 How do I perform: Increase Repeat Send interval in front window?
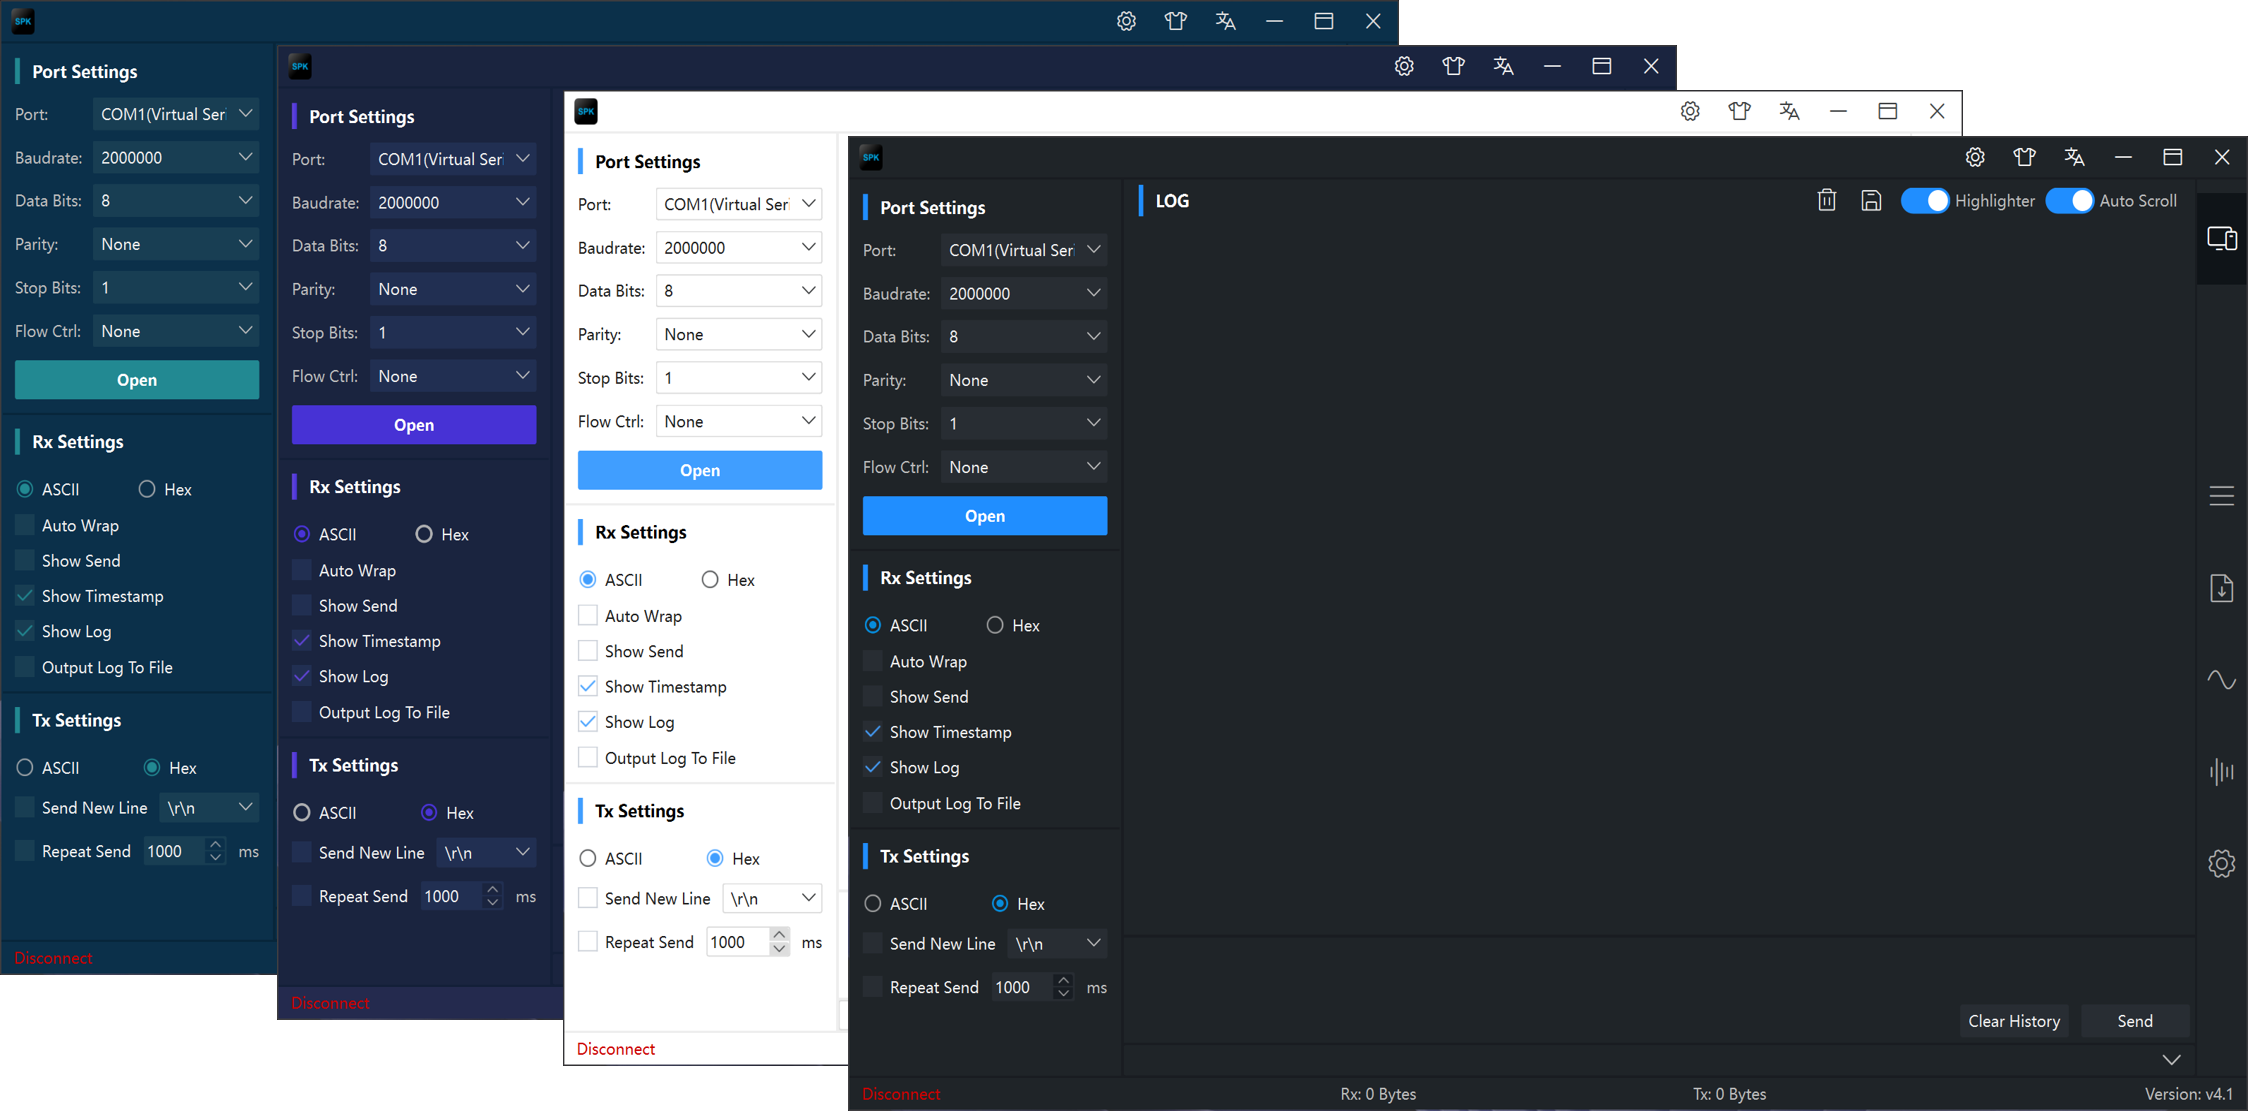tap(1063, 980)
